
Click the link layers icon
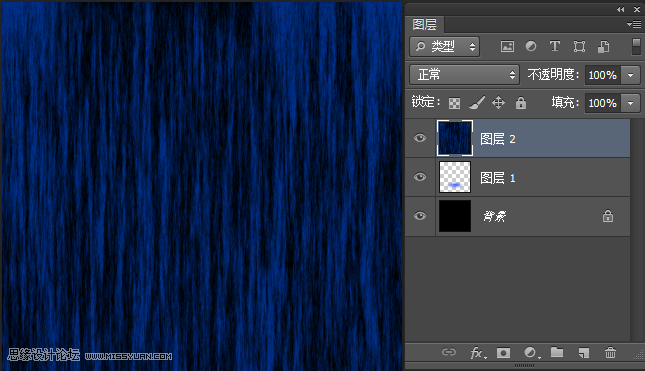pyautogui.click(x=449, y=352)
